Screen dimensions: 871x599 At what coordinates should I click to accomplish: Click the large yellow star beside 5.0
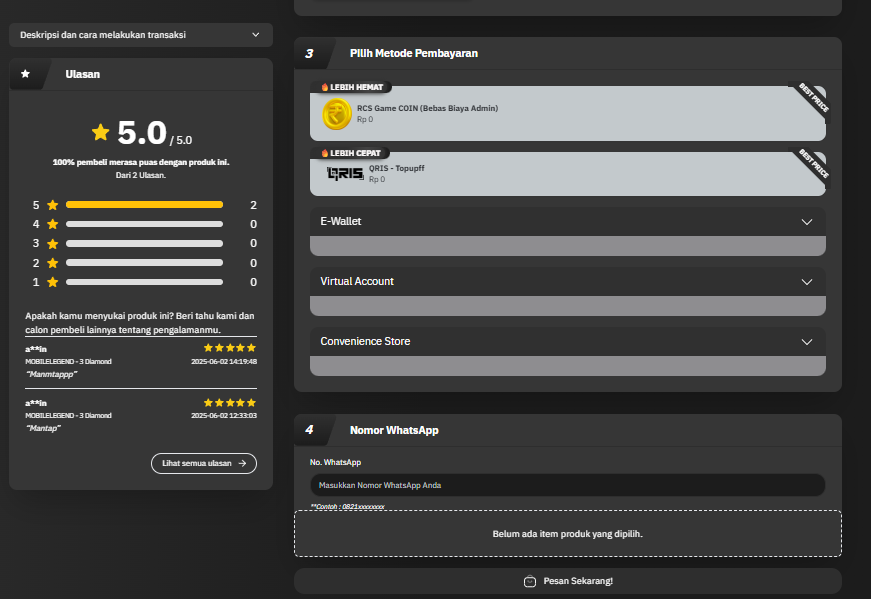(x=100, y=132)
